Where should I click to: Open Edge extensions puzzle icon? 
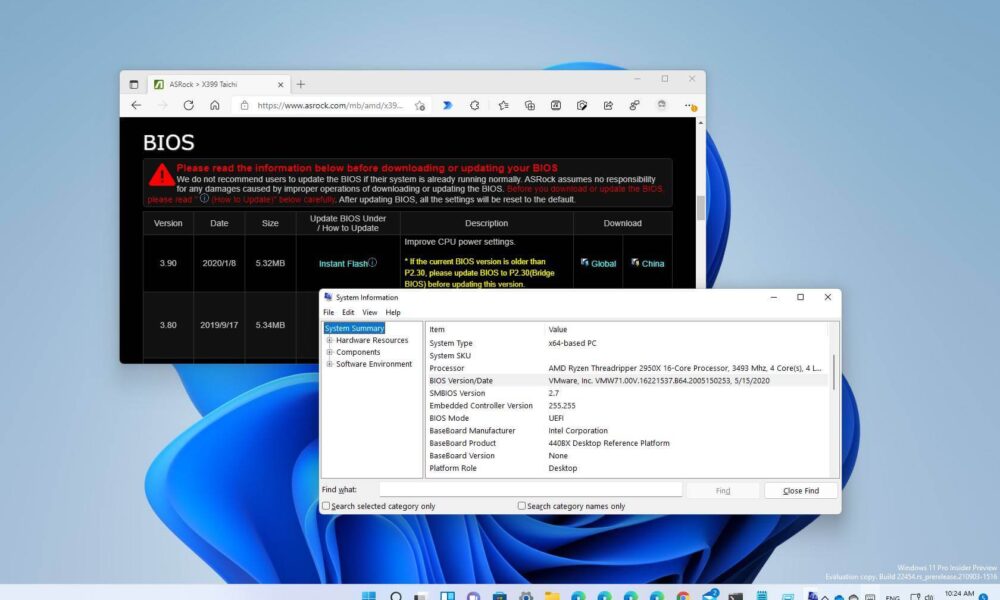(x=474, y=105)
